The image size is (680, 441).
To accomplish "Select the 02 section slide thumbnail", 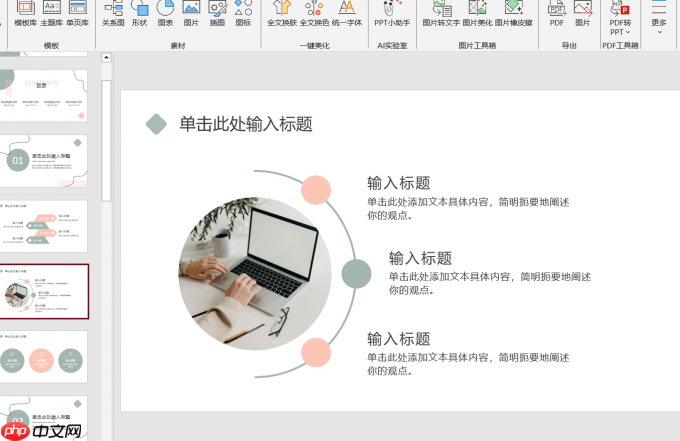I will point(43,418).
